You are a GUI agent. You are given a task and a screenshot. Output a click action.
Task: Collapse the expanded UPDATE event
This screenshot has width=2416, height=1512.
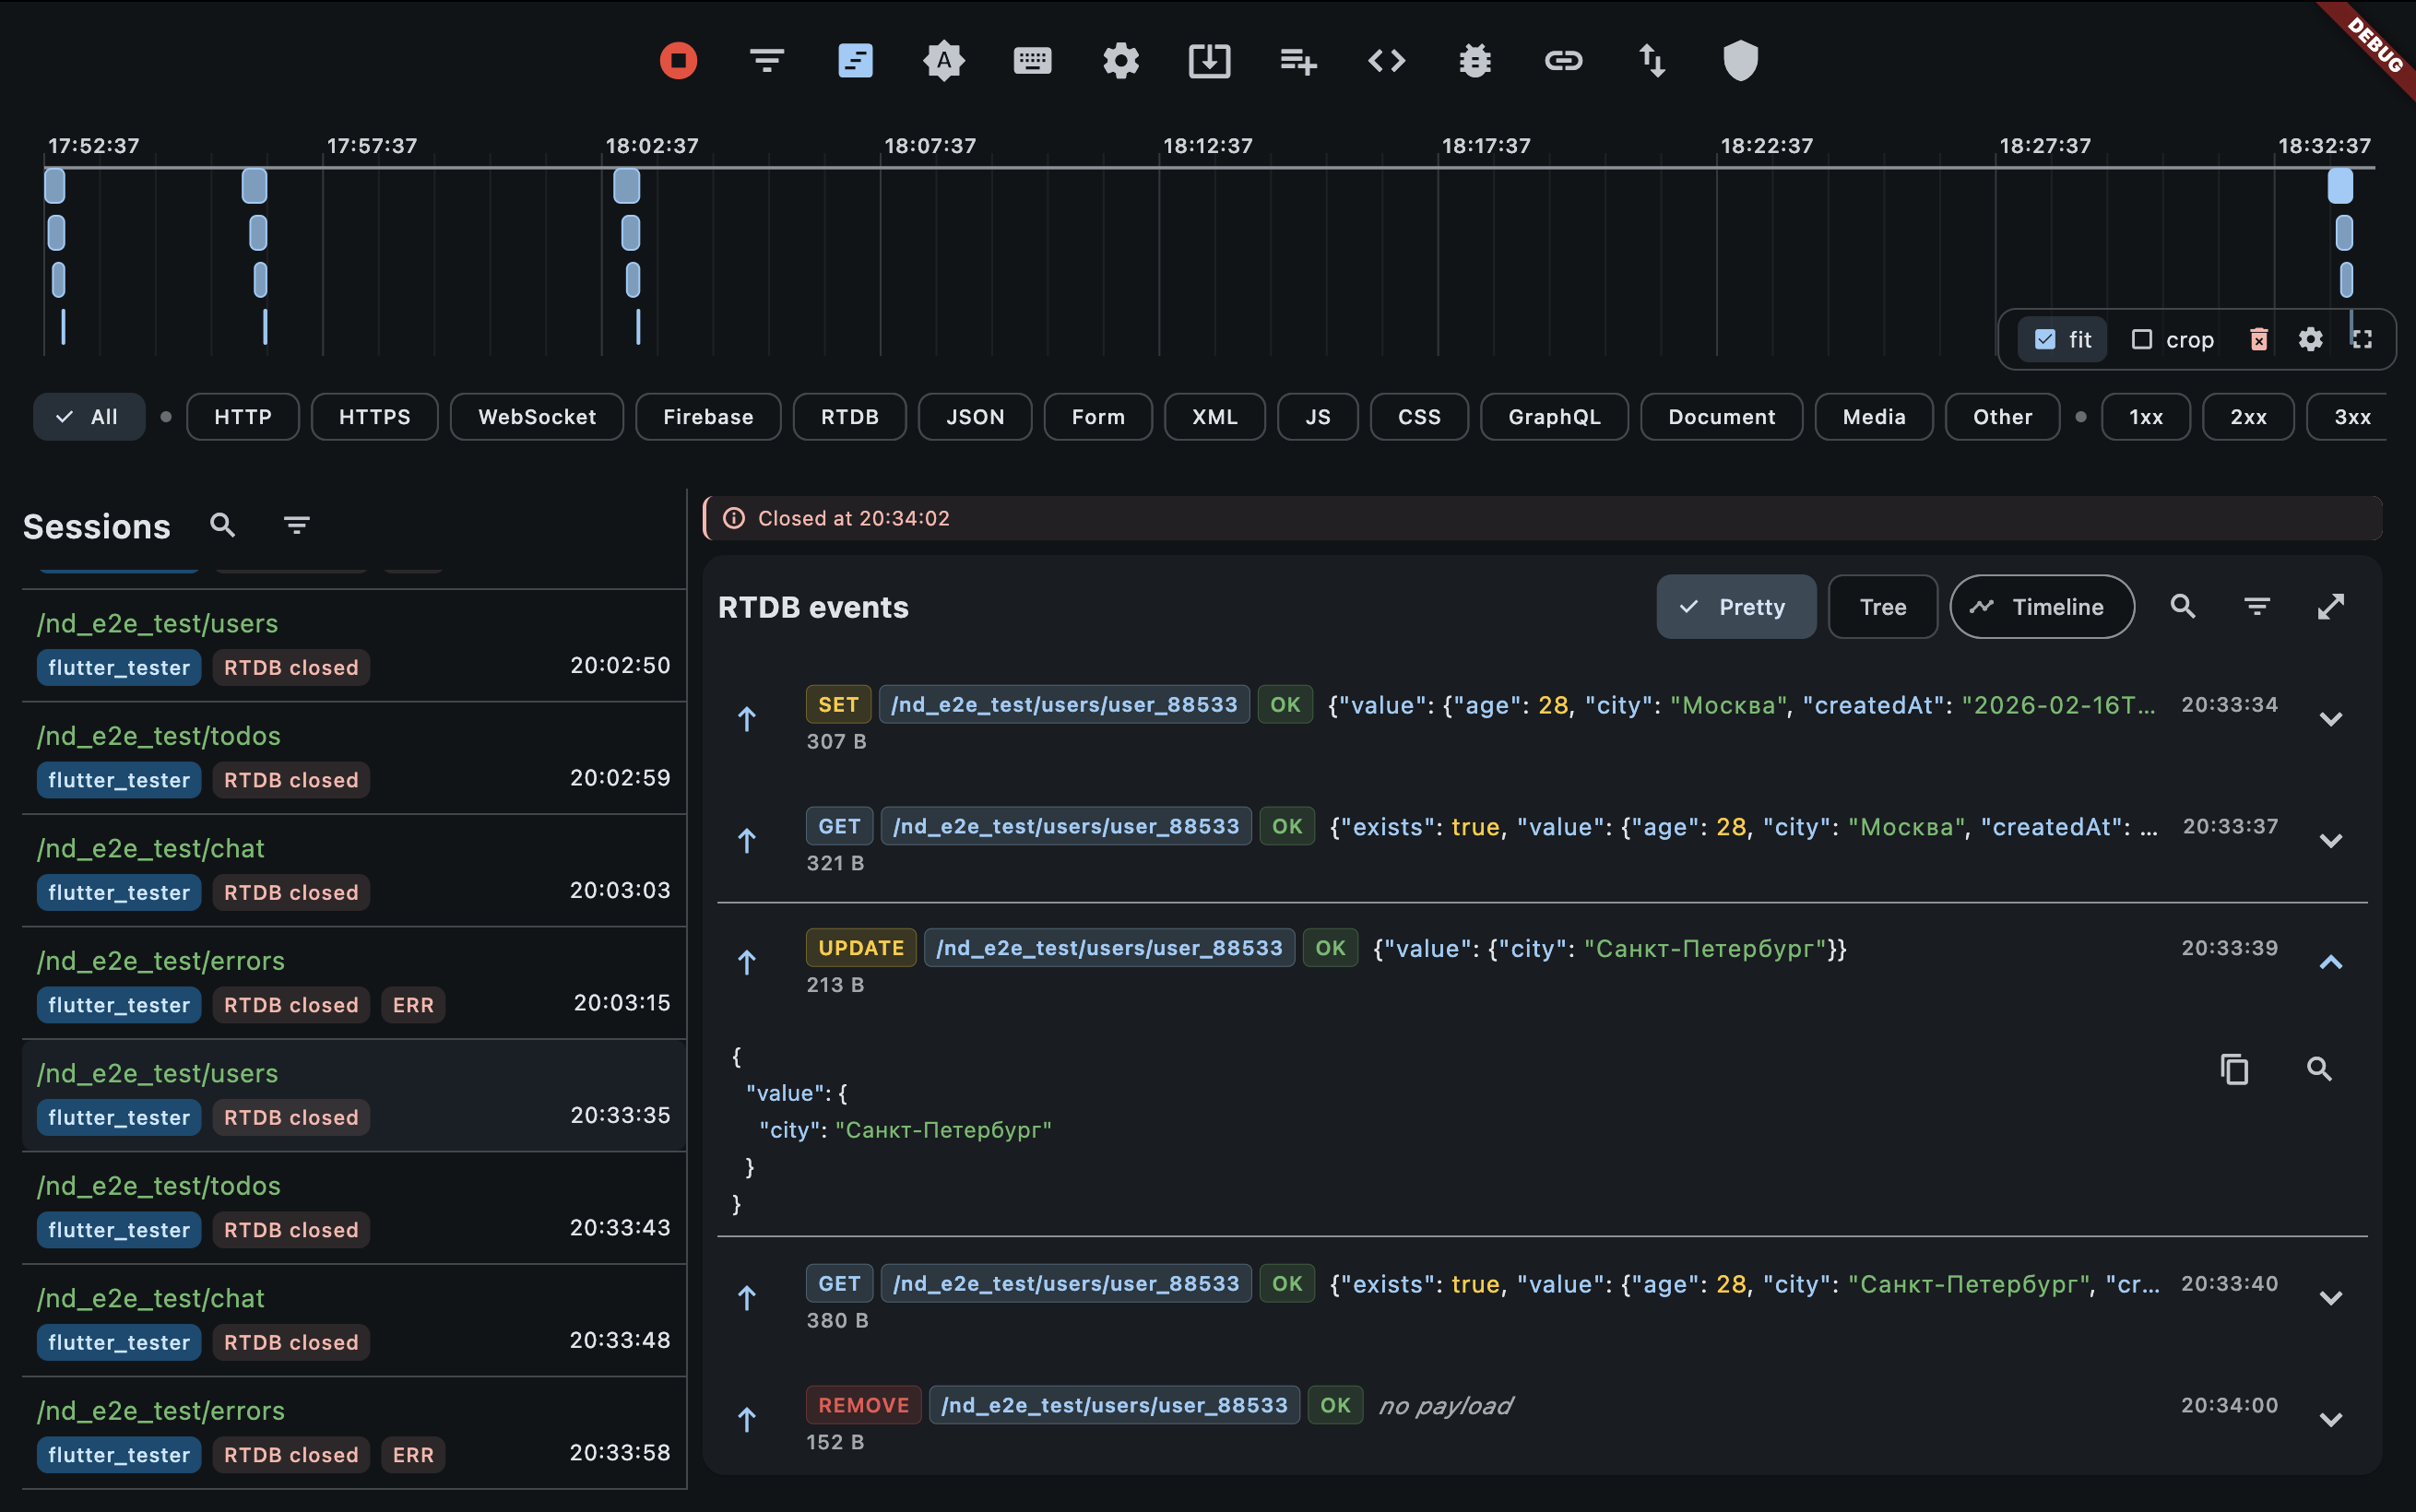pos(2330,962)
